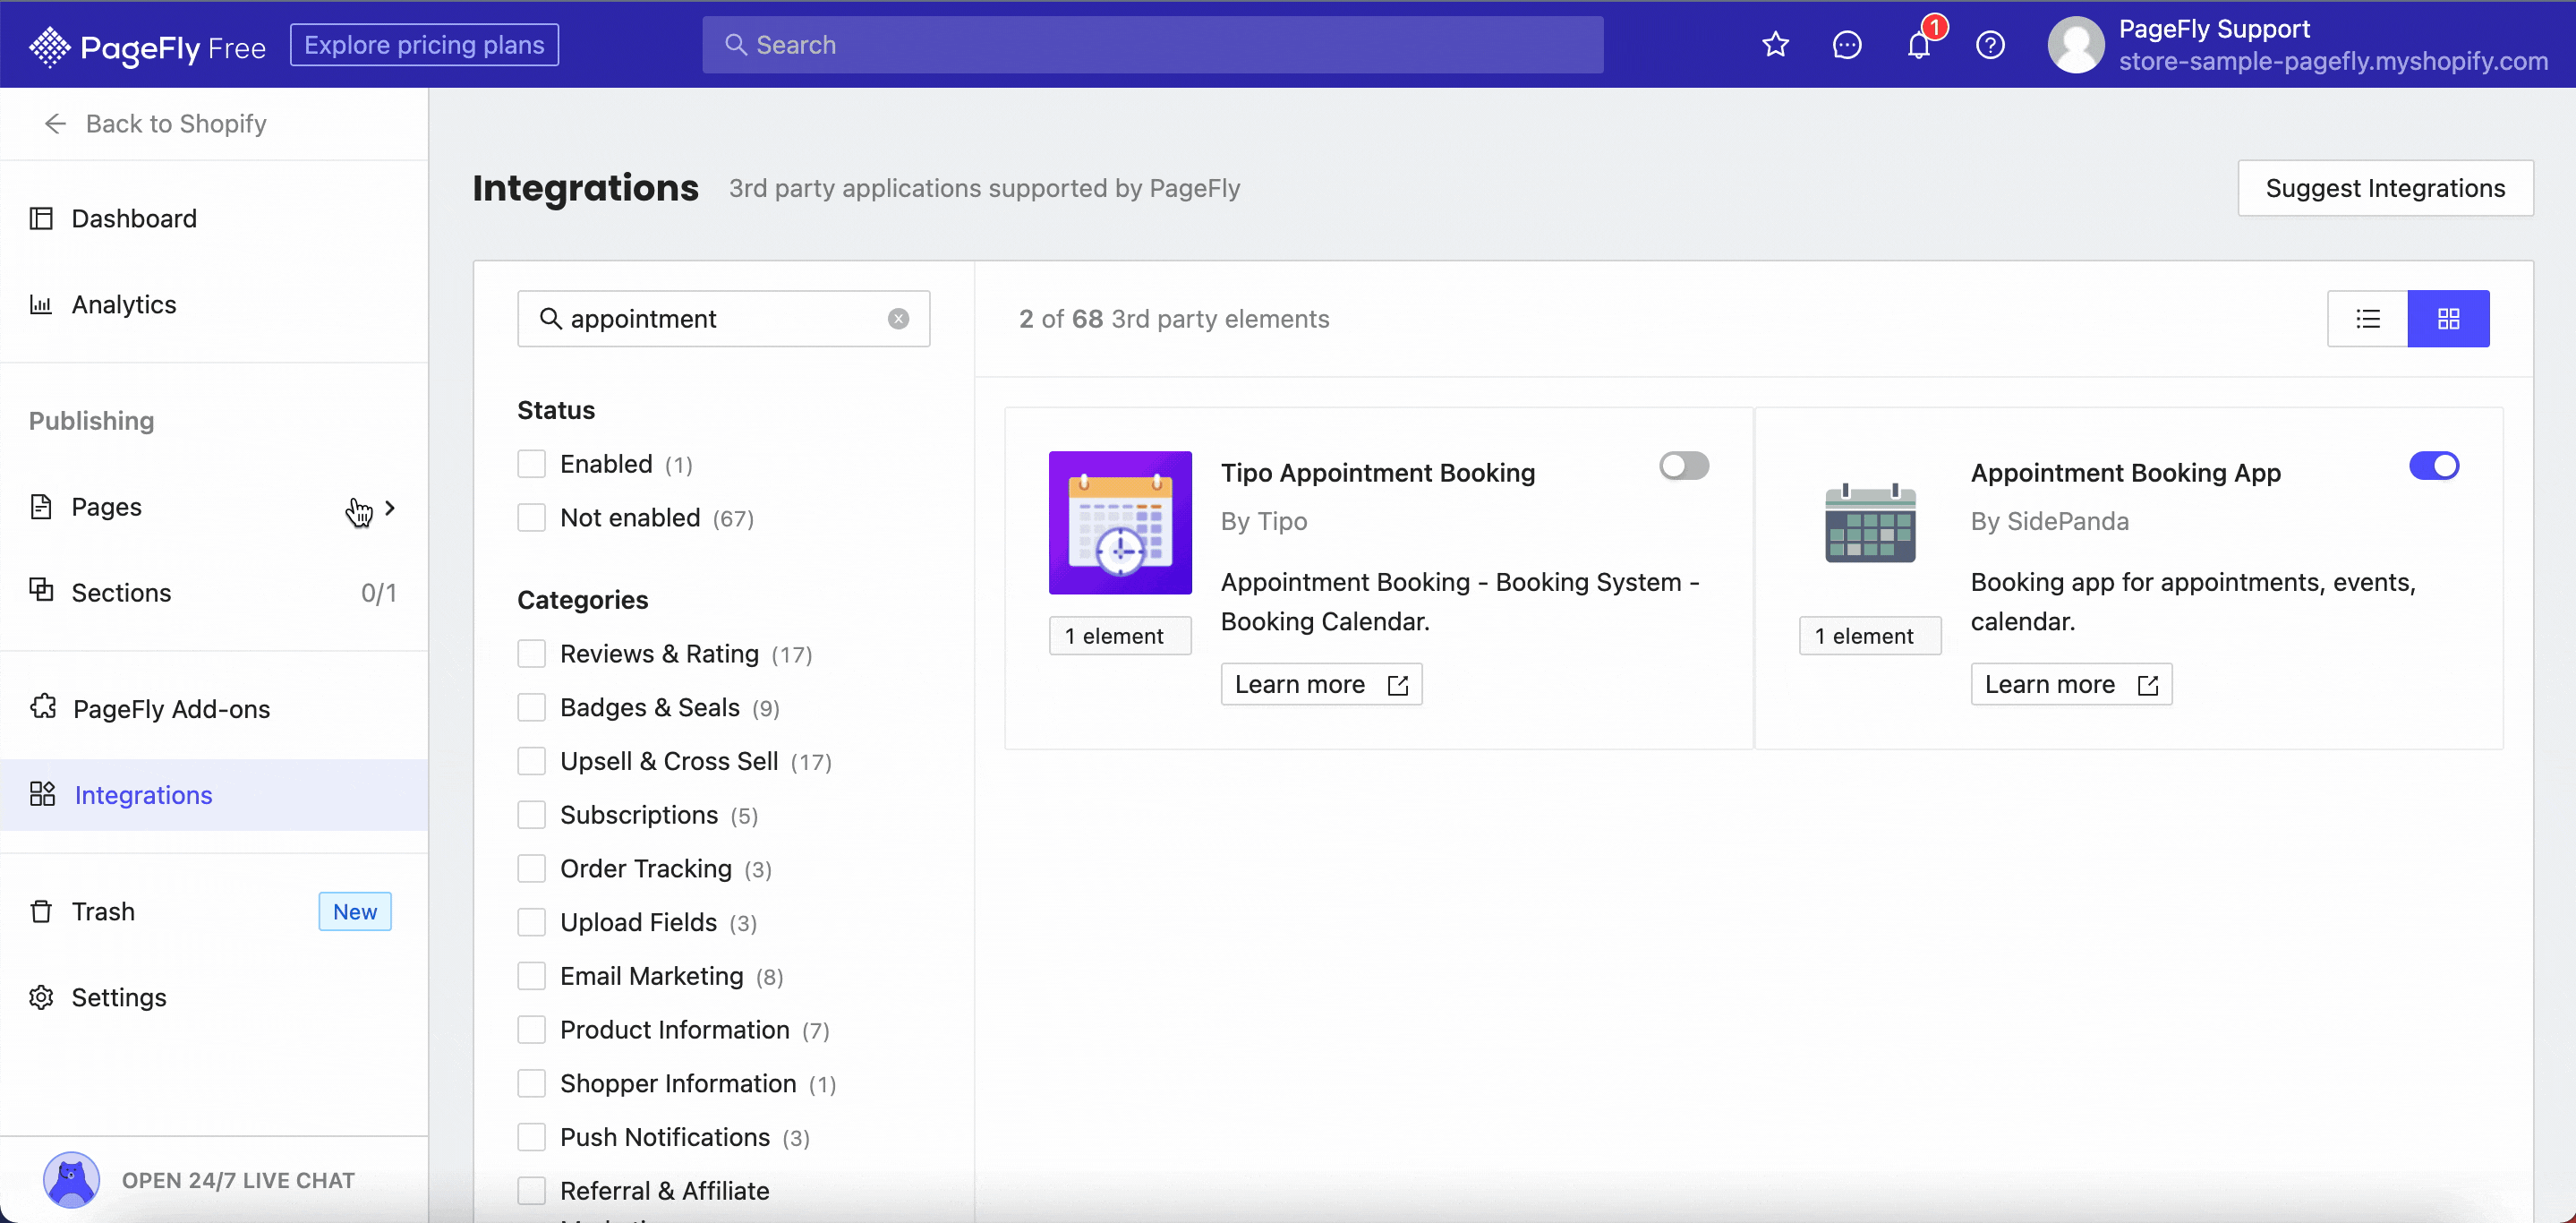Click the Trash bin icon
The height and width of the screenshot is (1223, 2576).
coord(41,911)
